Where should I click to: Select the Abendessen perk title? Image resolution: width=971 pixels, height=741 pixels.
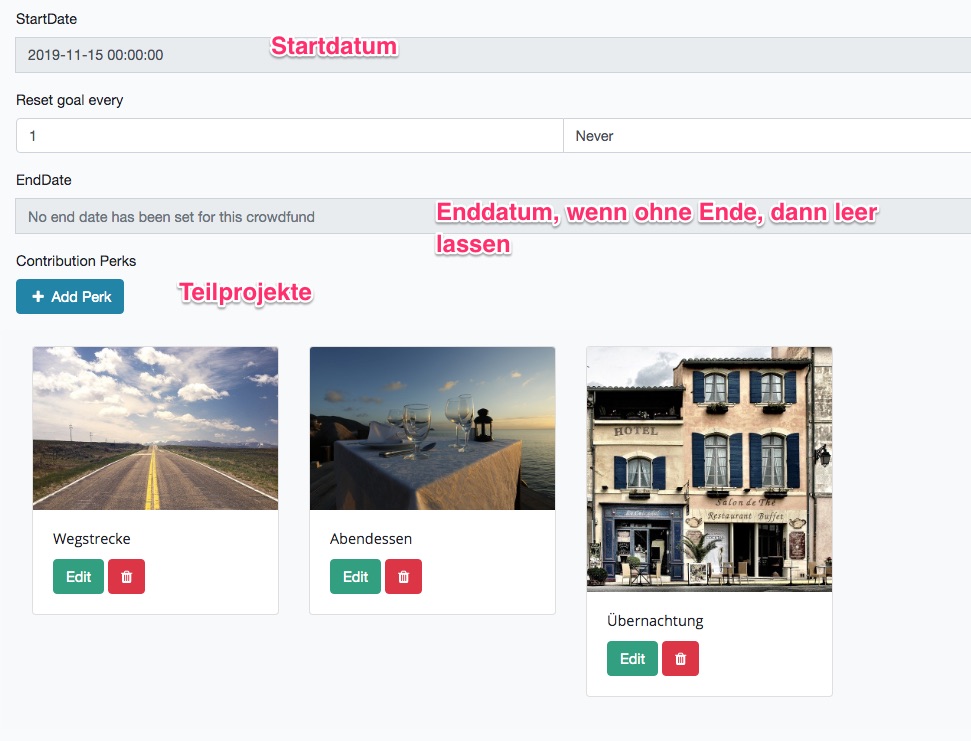pyautogui.click(x=370, y=539)
